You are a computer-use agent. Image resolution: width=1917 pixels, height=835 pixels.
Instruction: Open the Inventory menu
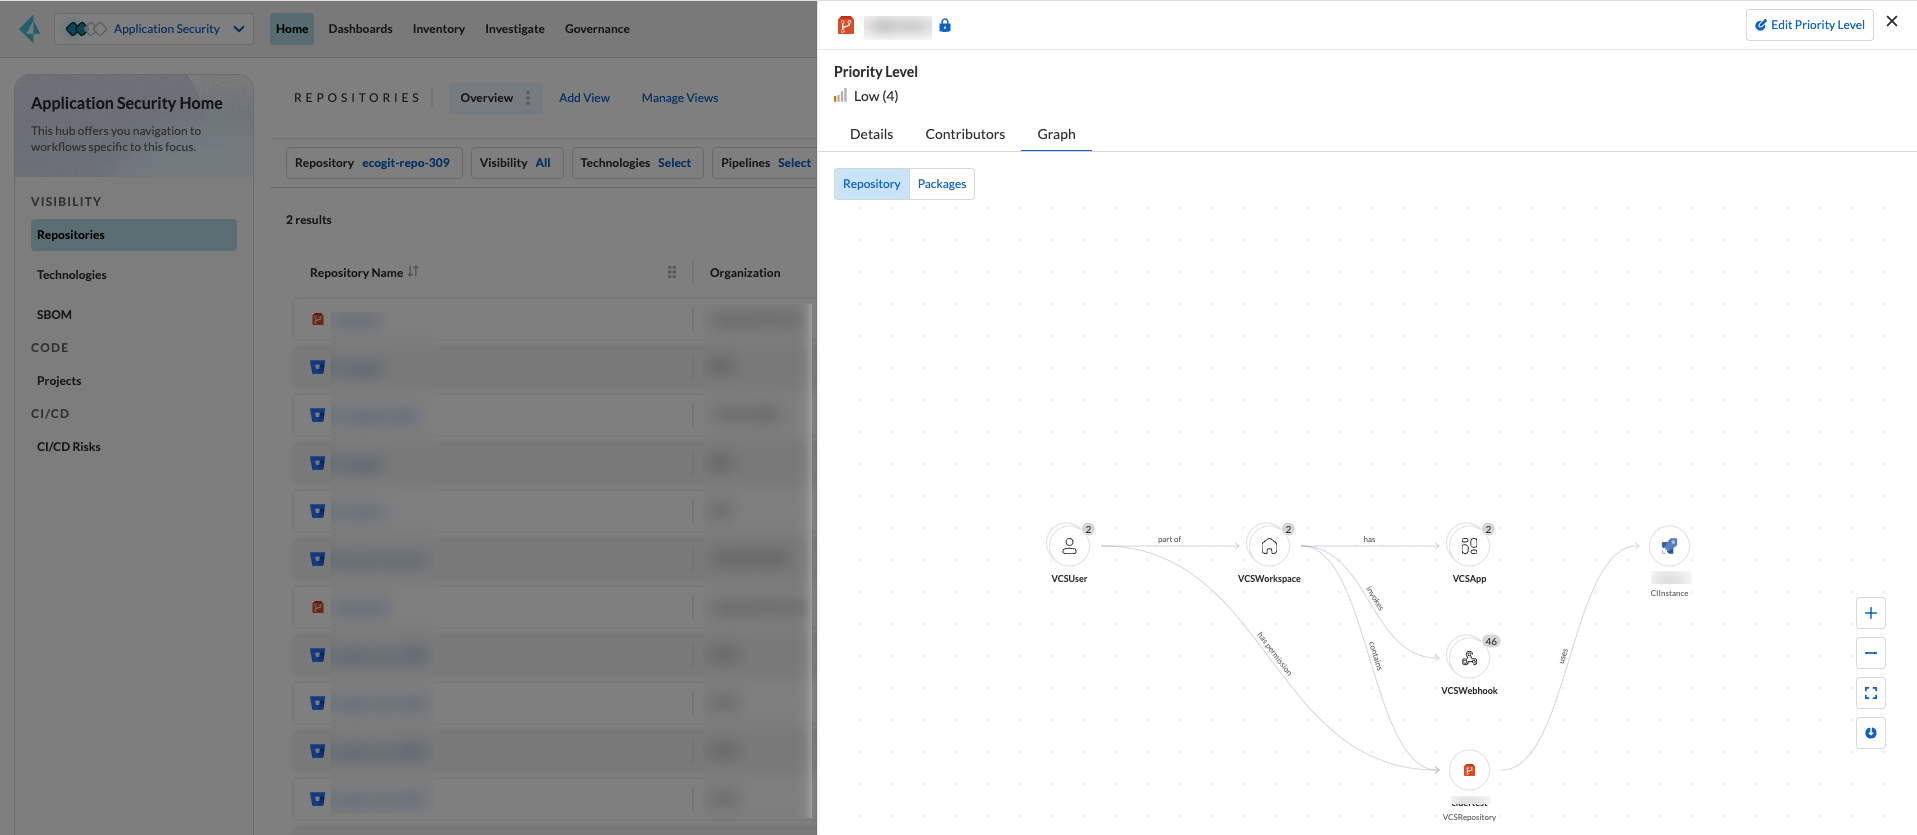(439, 29)
